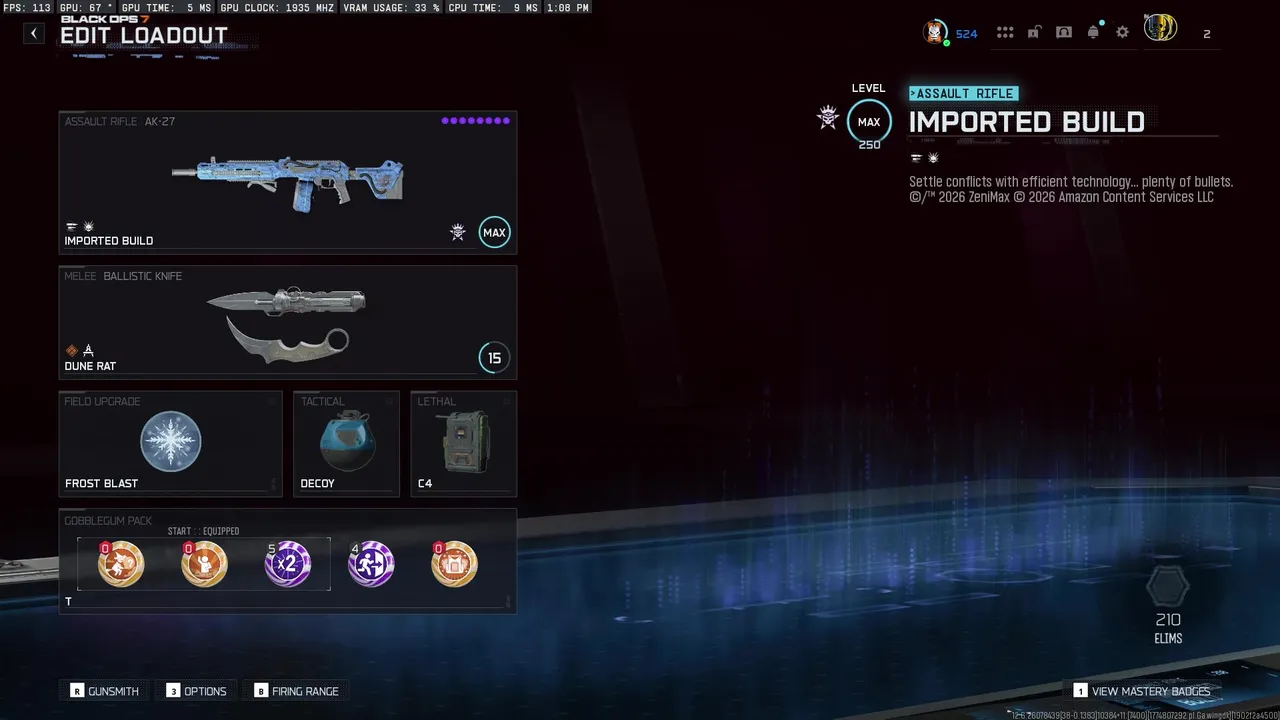Viewport: 1280px width, 720px height.
Task: Click the weapon description text
Action: click(1071, 189)
